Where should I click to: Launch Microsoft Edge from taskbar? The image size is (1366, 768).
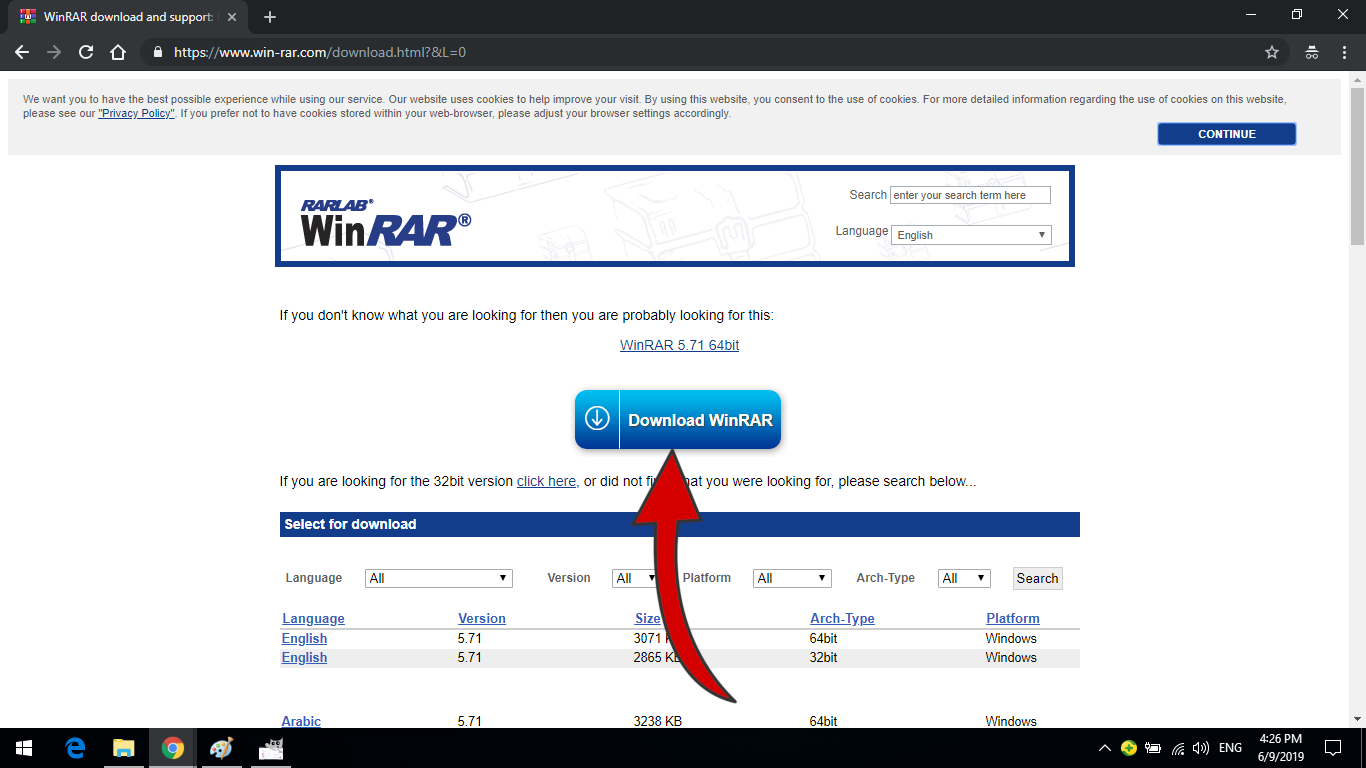click(75, 748)
